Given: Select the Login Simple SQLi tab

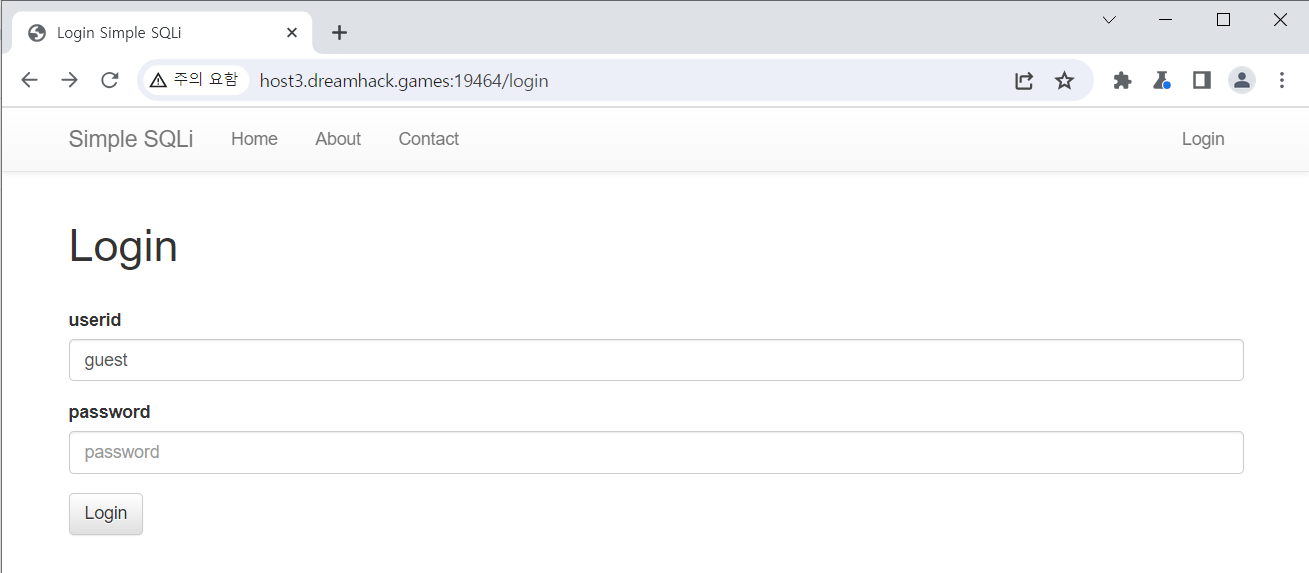Looking at the screenshot, I should pyautogui.click(x=163, y=33).
